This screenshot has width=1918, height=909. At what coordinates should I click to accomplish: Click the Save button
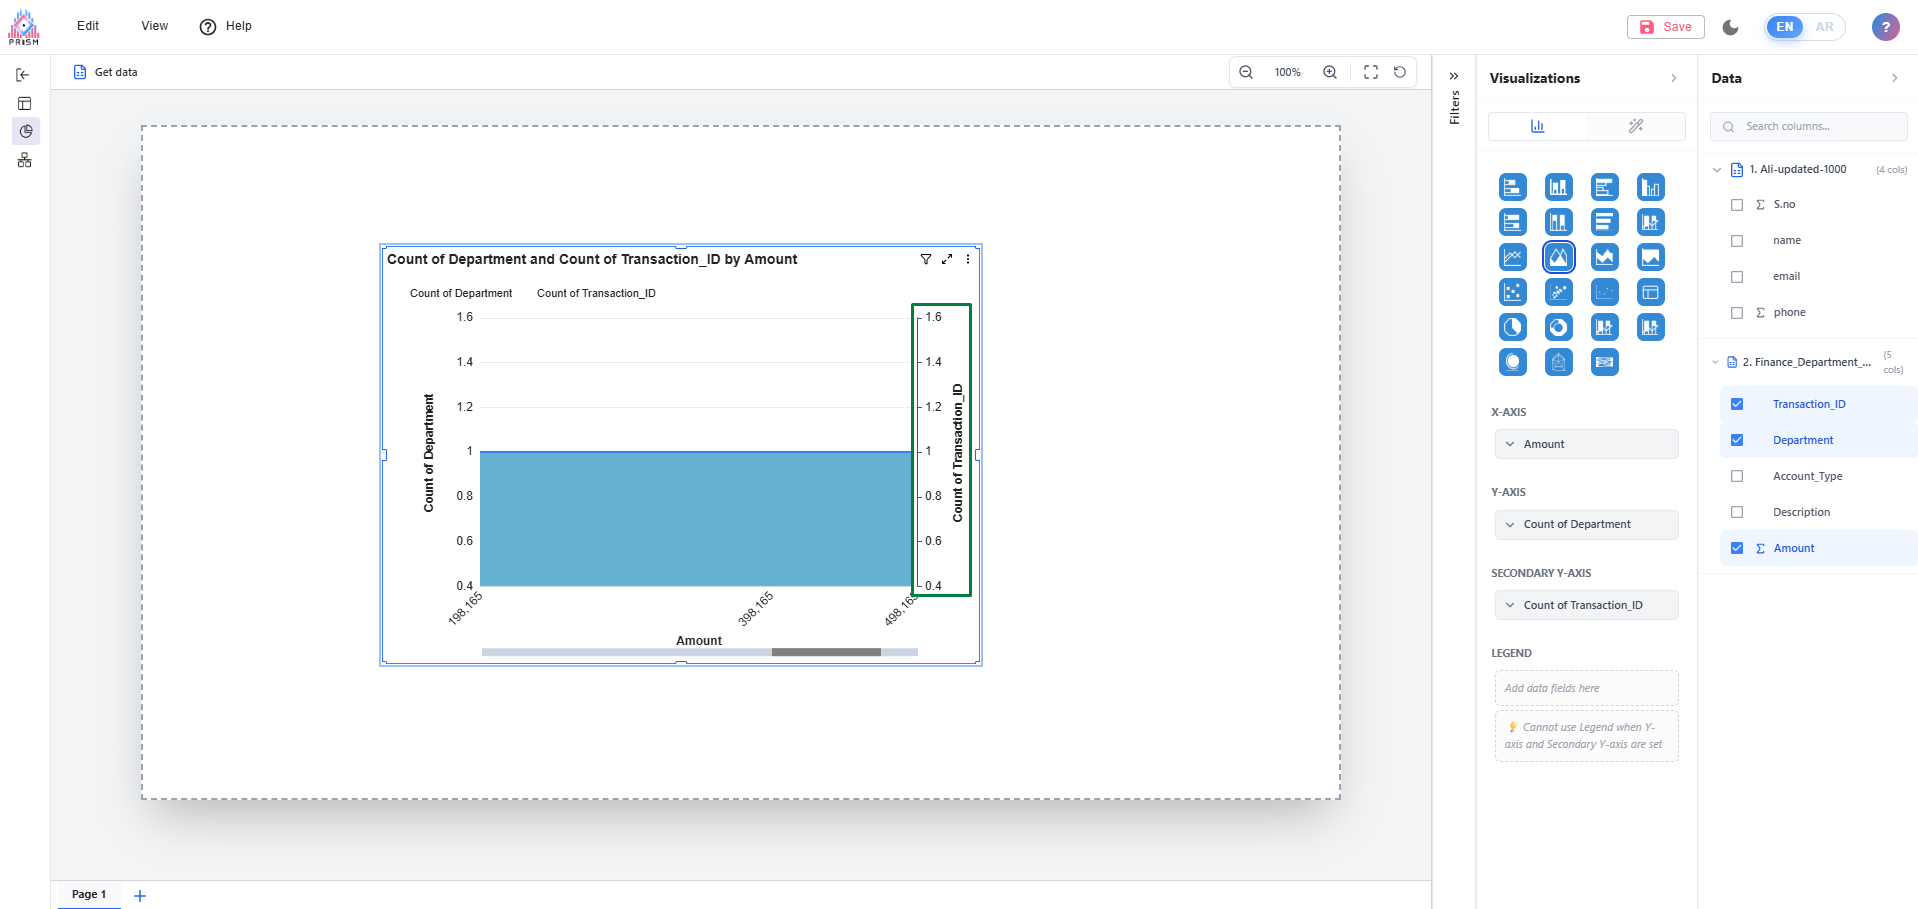(x=1665, y=27)
